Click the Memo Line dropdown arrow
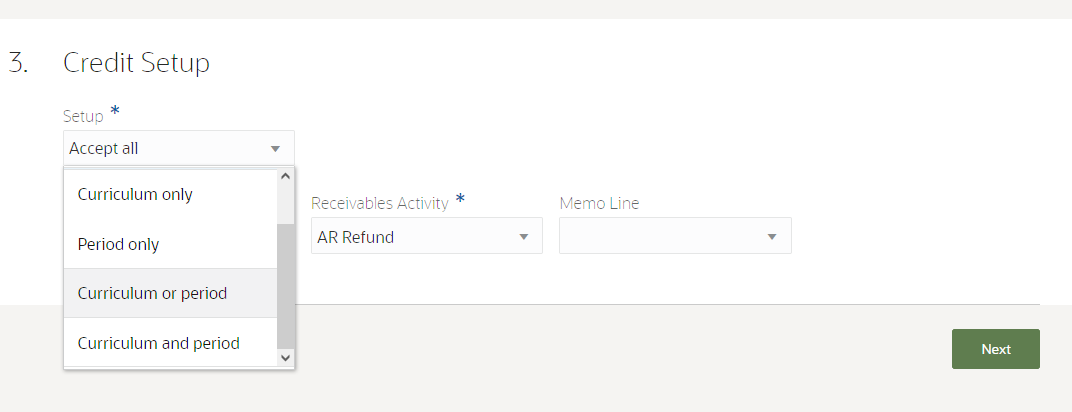 771,237
